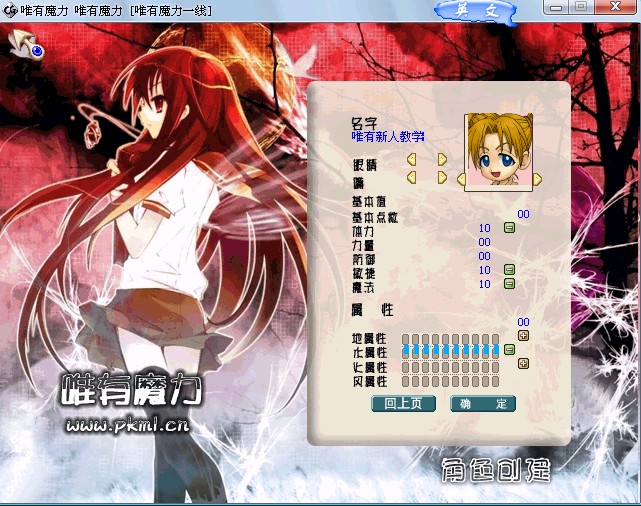The width and height of the screenshot is (641, 506).
Task: Select previous mouth style arrow
Action: [411, 177]
